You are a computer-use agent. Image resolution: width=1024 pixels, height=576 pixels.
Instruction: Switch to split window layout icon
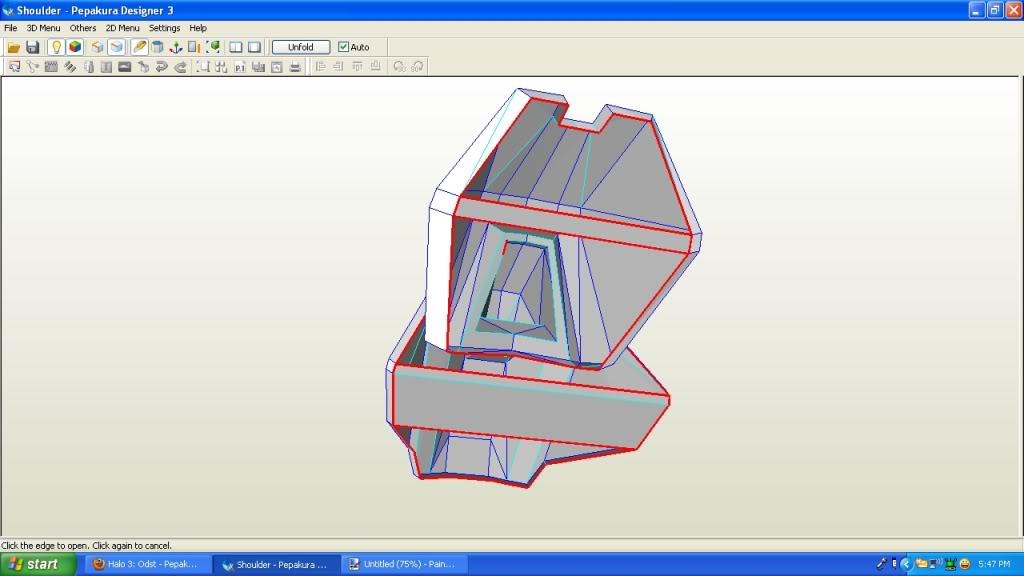click(236, 47)
